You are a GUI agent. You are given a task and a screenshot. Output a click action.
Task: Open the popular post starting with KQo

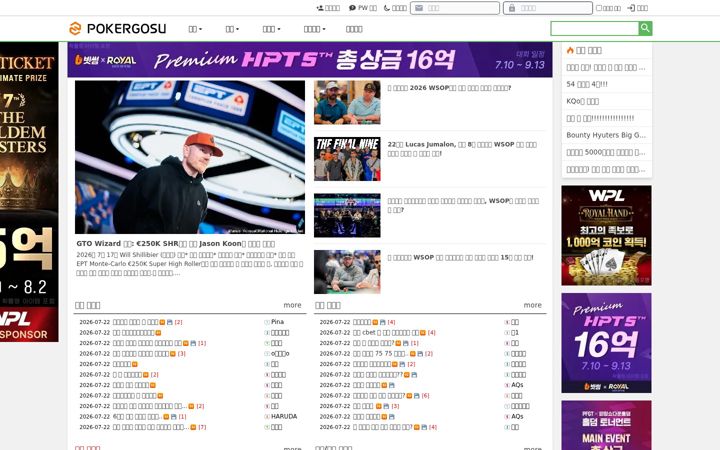point(582,101)
